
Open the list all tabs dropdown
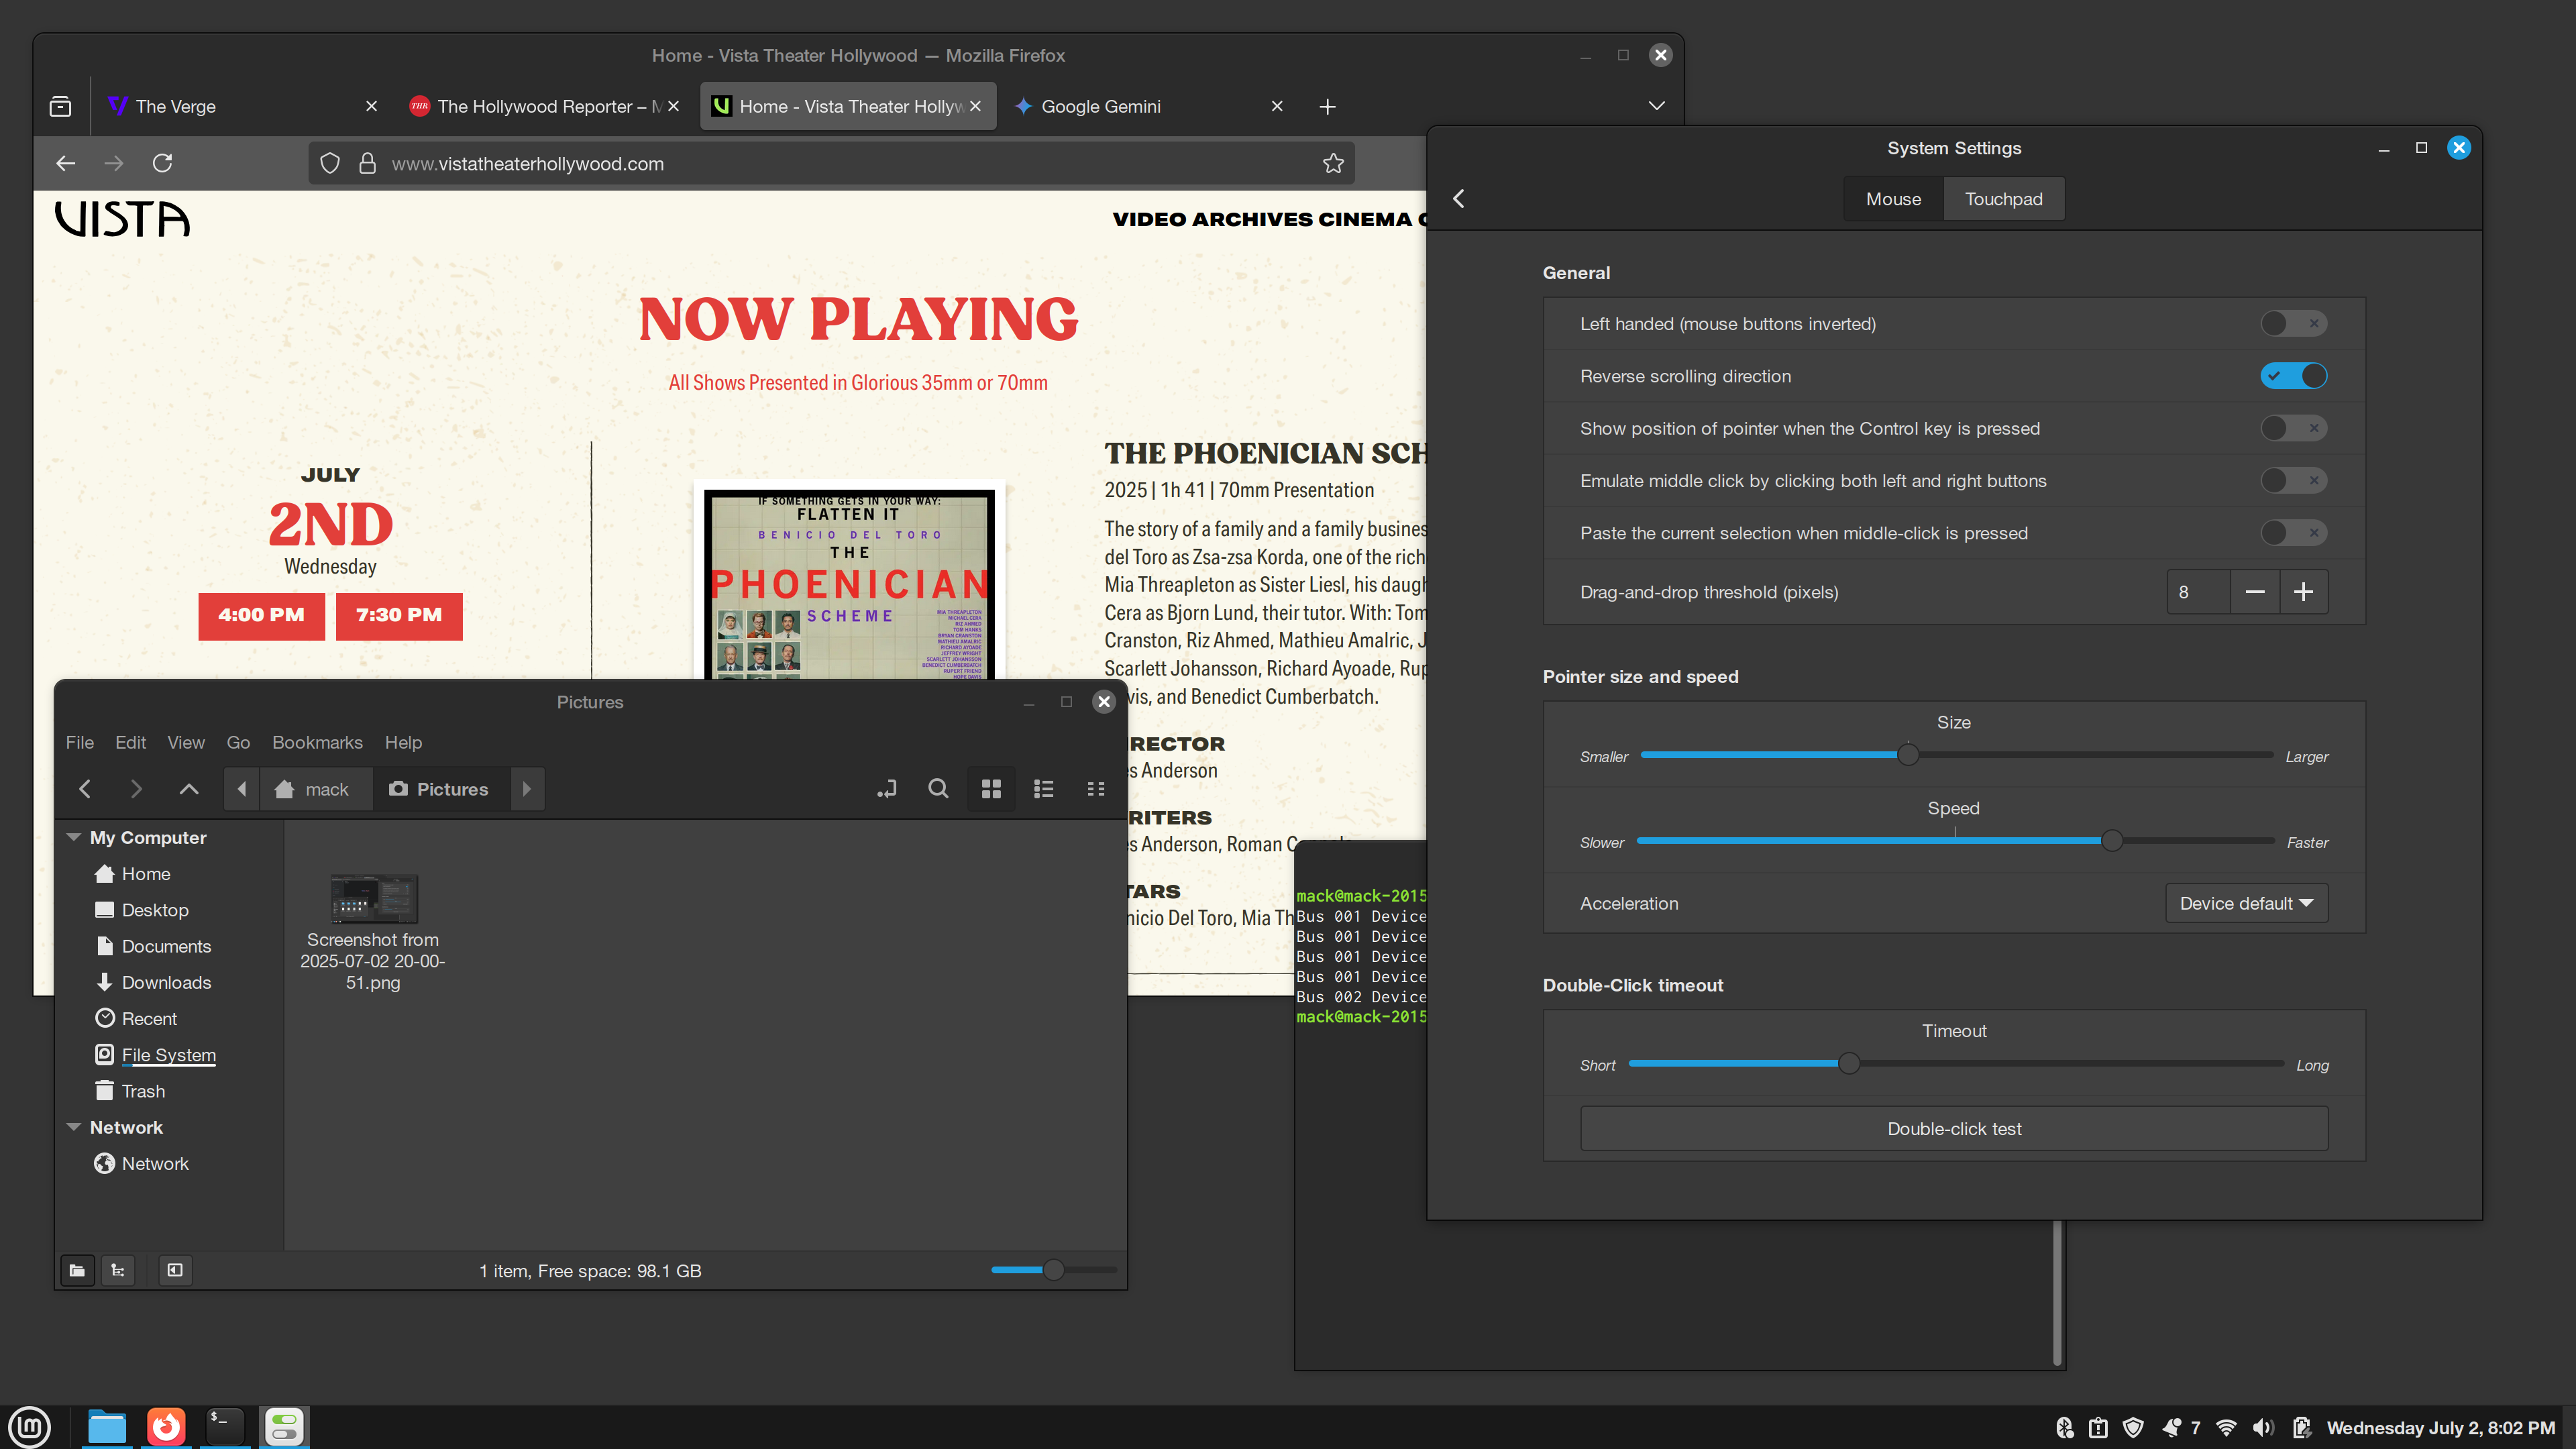click(x=1656, y=106)
